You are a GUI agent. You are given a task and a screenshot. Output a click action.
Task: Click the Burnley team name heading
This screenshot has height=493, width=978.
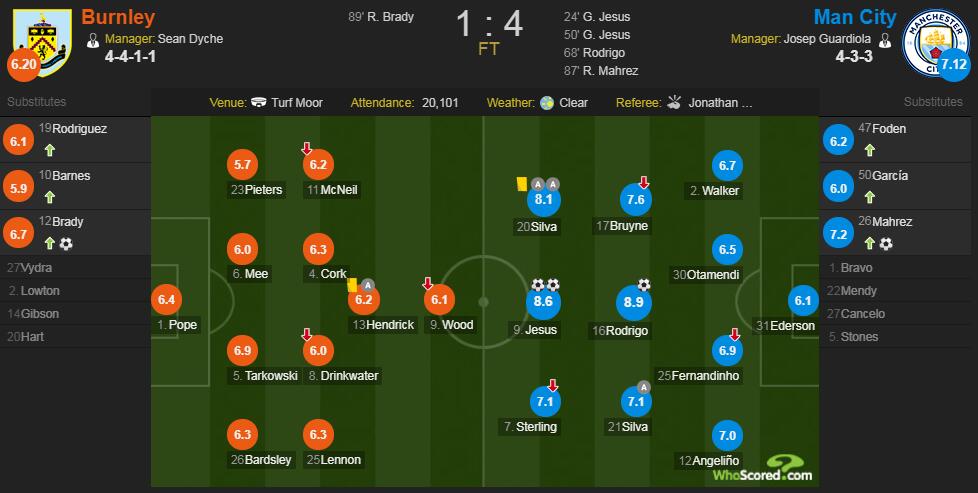tap(118, 17)
